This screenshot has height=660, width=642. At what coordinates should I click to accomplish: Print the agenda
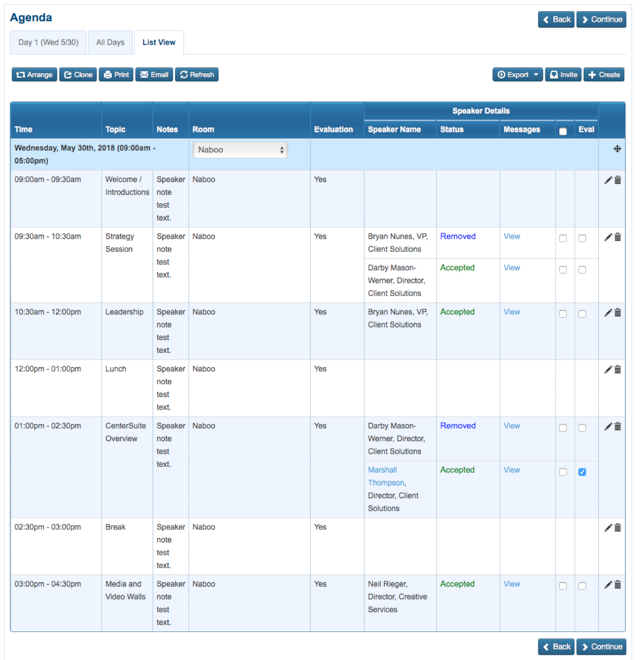point(116,75)
